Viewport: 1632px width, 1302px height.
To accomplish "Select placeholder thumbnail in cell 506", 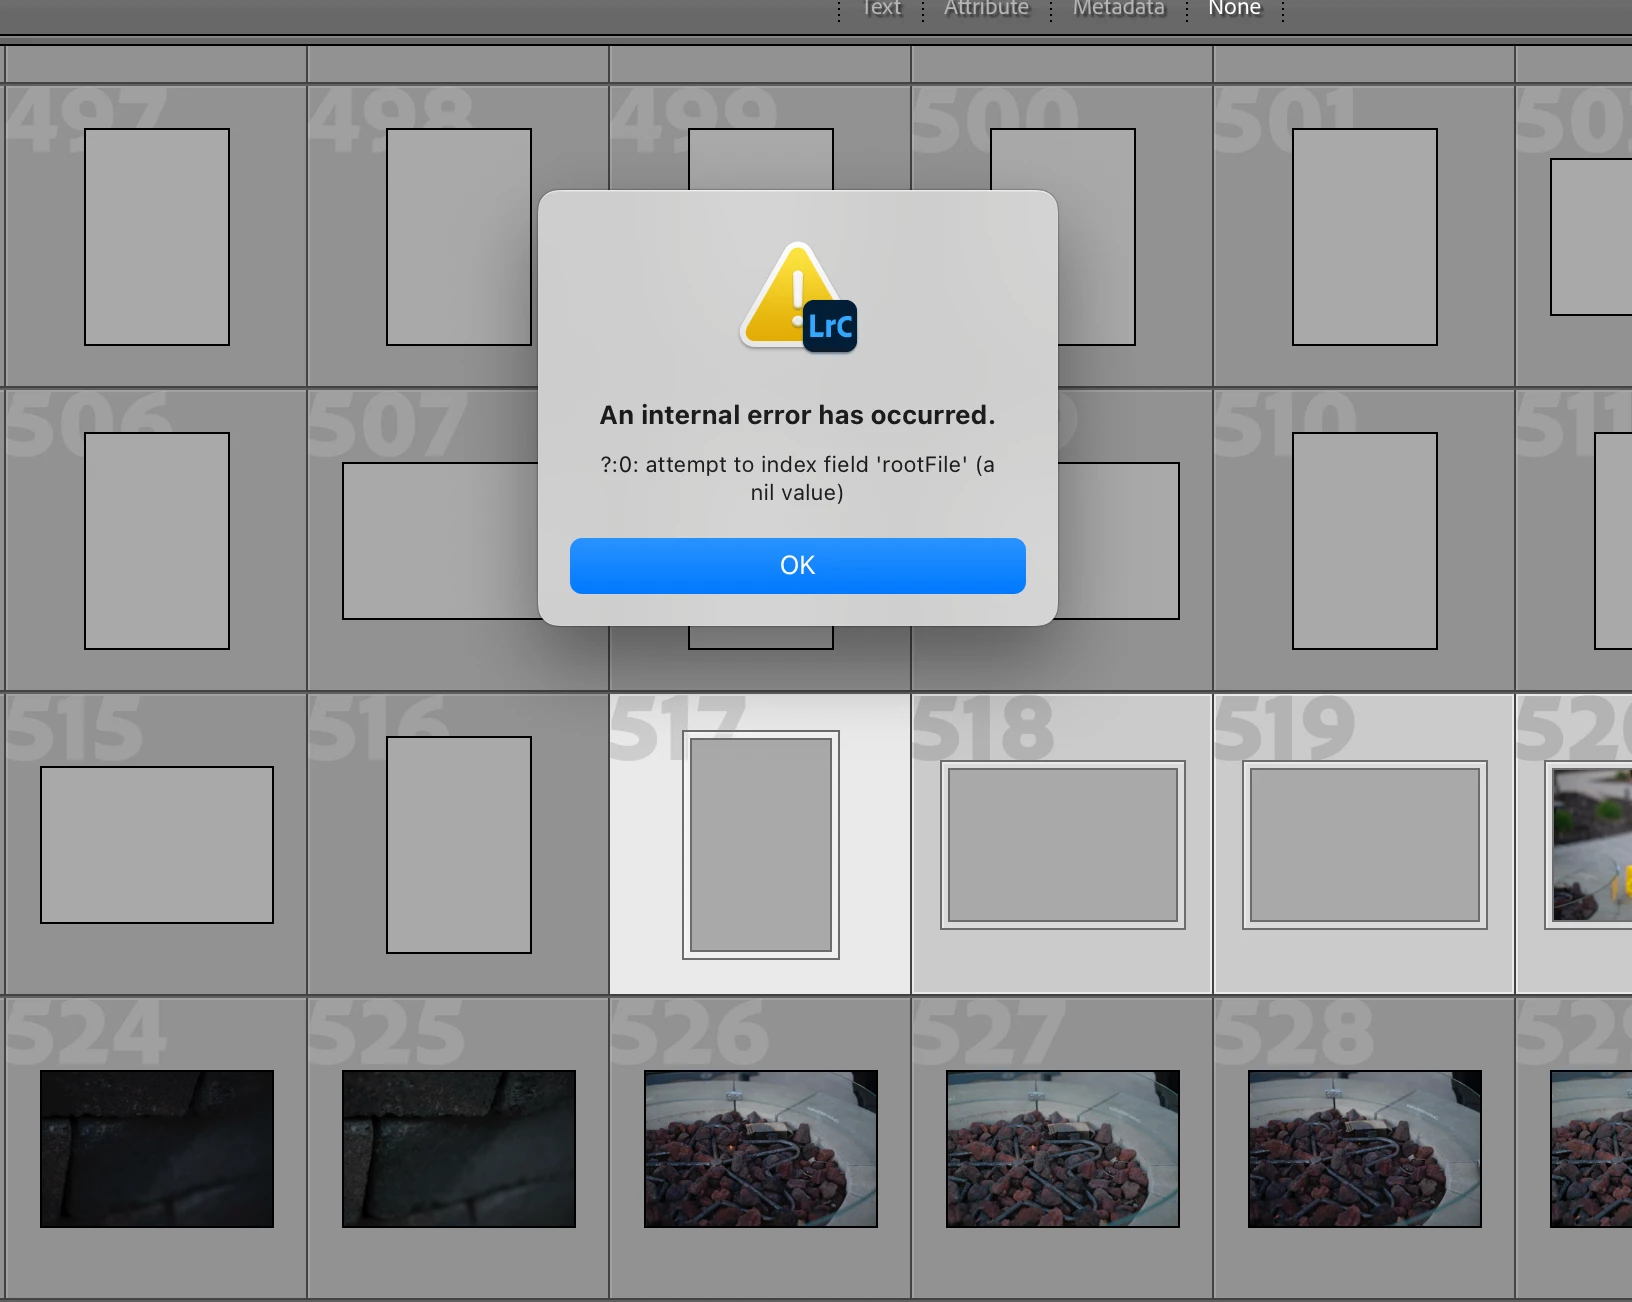I will 157,541.
